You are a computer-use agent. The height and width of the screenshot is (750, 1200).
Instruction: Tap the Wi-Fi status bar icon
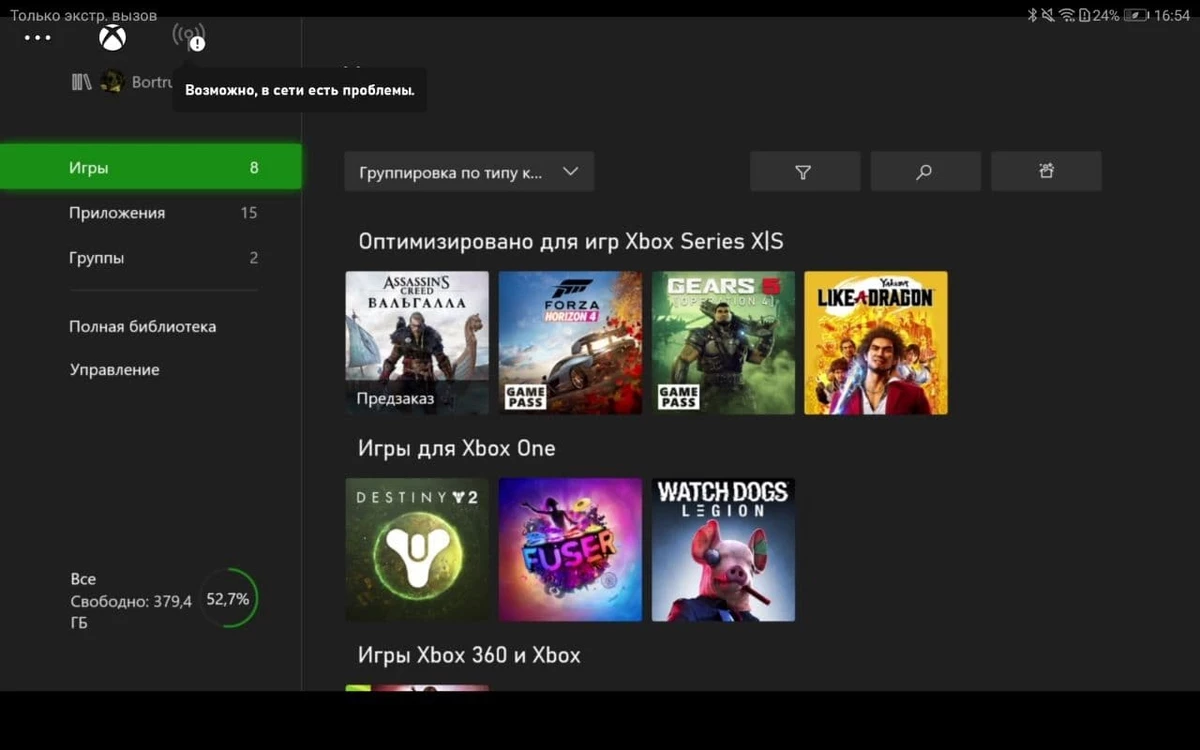(x=1067, y=15)
